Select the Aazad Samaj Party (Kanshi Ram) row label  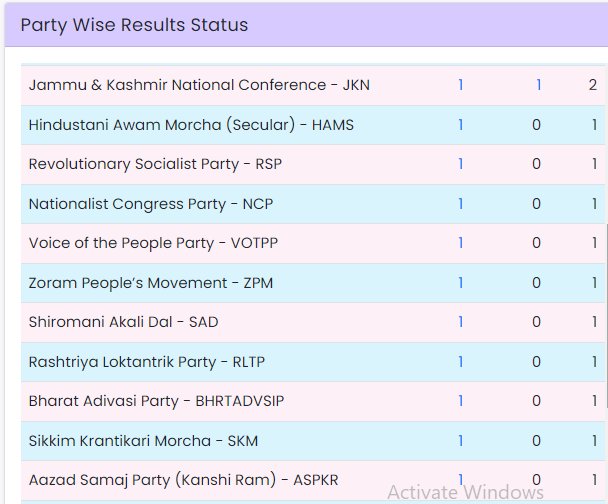click(x=184, y=480)
